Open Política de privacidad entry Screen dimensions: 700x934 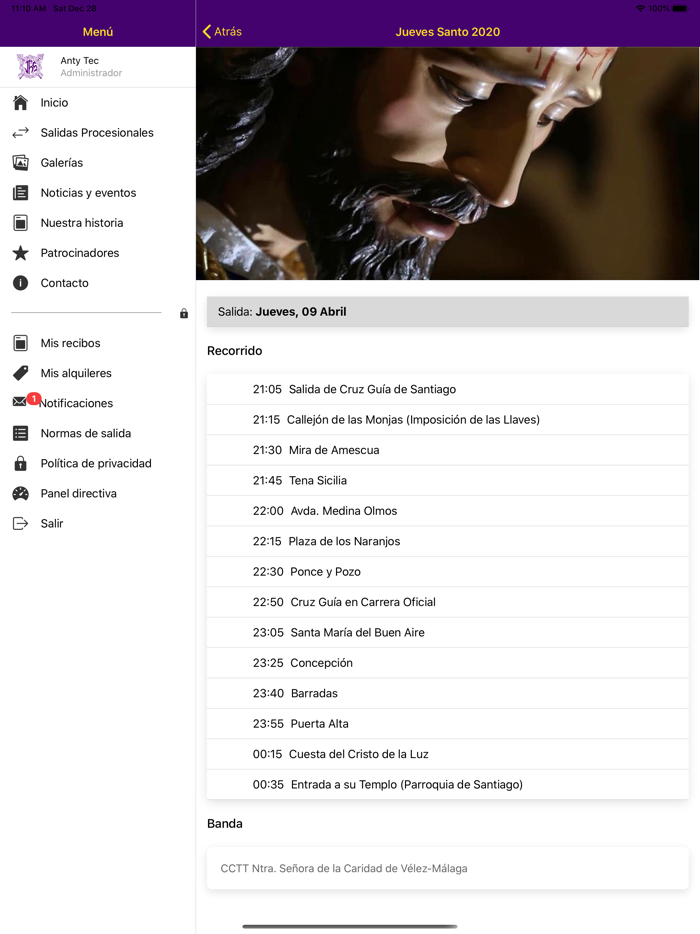tap(98, 463)
